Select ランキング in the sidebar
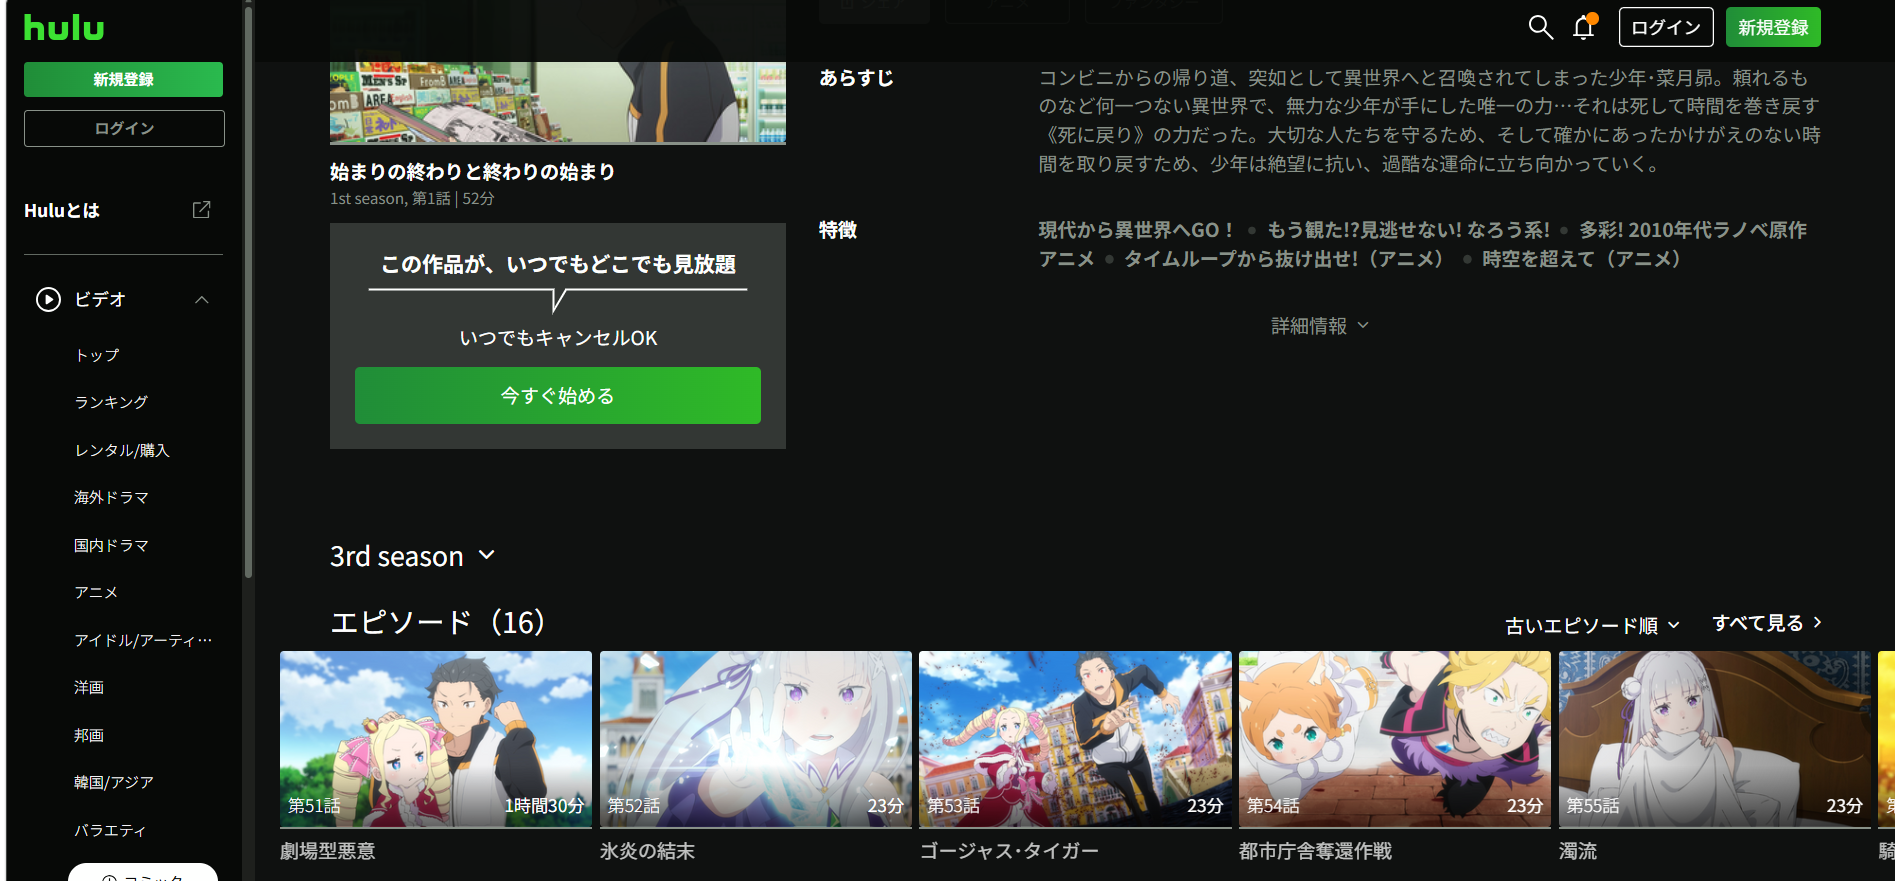Image resolution: width=1895 pixels, height=881 pixels. tap(111, 402)
